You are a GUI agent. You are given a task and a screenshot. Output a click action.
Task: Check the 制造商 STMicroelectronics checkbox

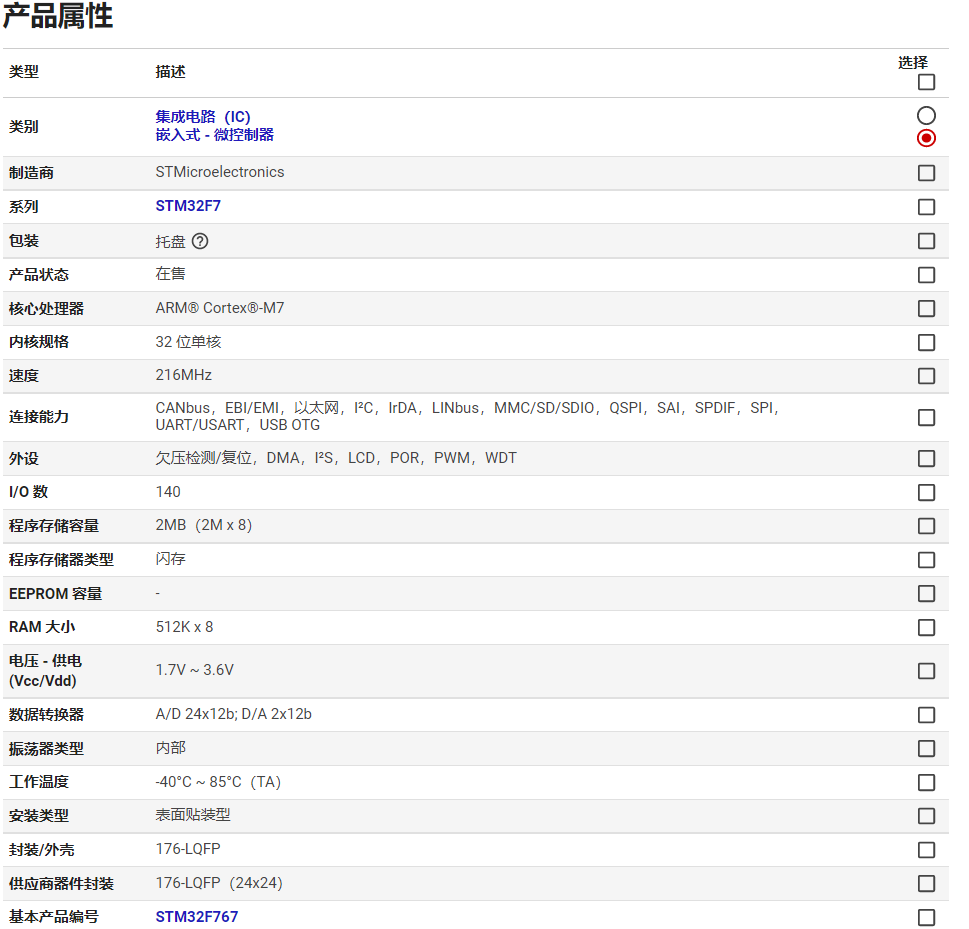pyautogui.click(x=926, y=173)
